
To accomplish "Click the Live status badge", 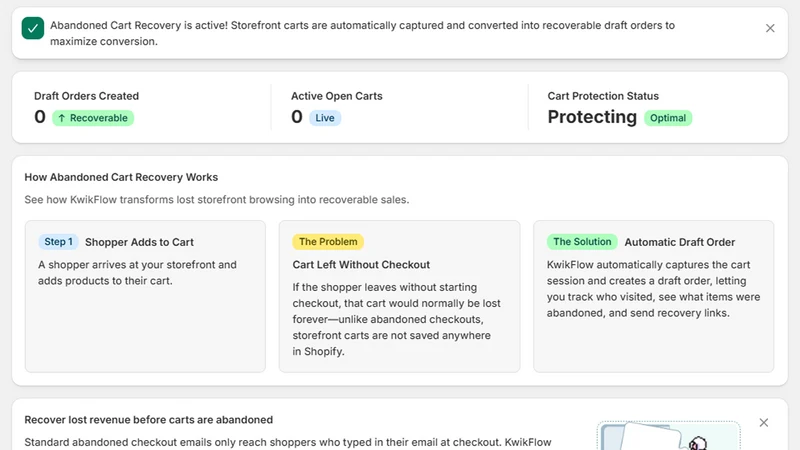I will coord(325,118).
